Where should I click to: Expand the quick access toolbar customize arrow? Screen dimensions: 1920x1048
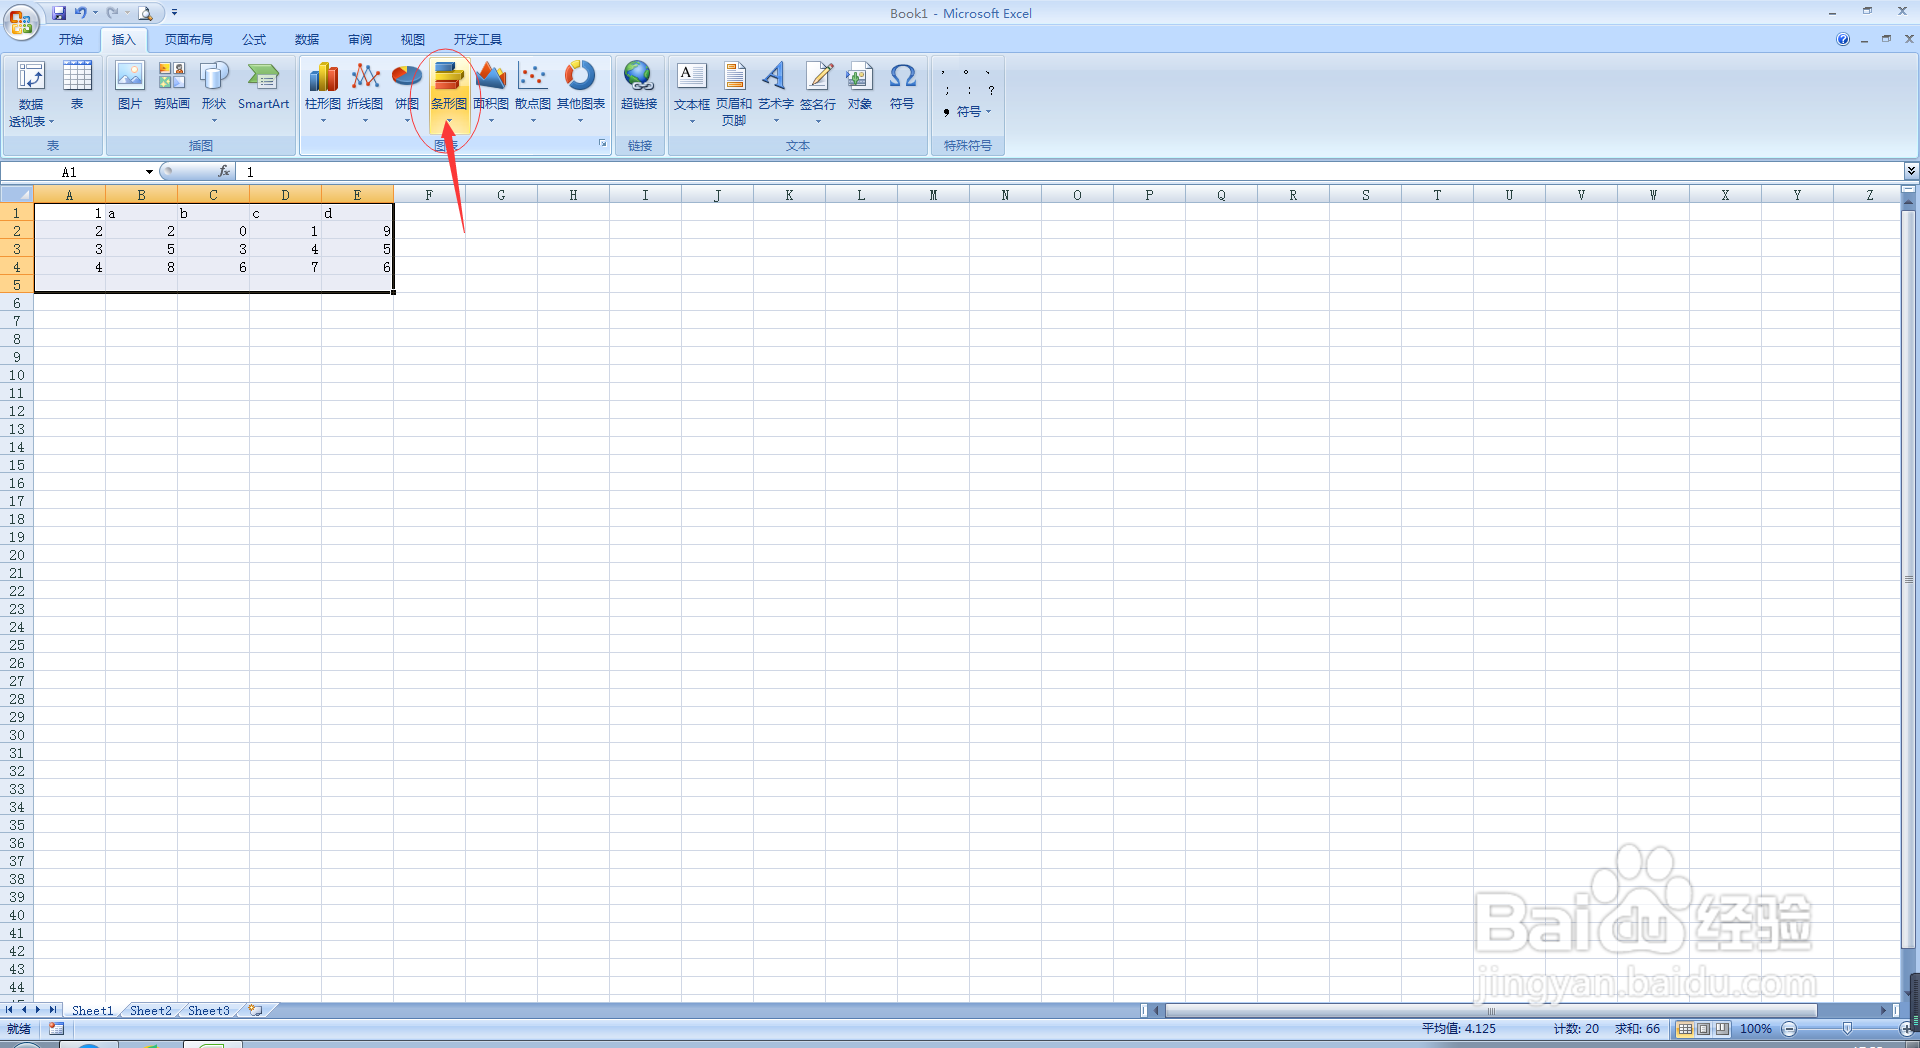tap(174, 13)
